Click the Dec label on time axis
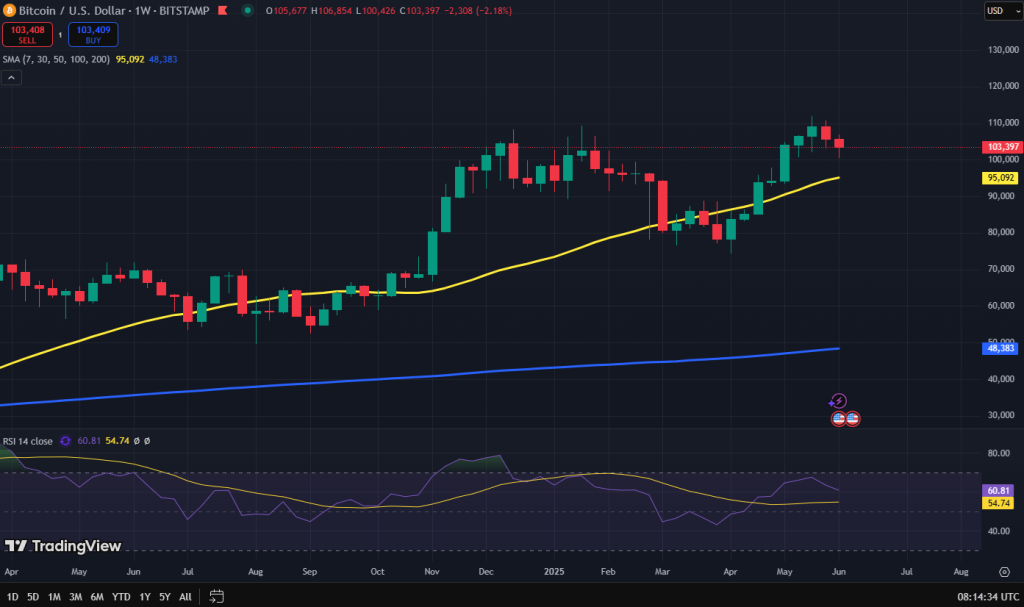 click(x=486, y=572)
